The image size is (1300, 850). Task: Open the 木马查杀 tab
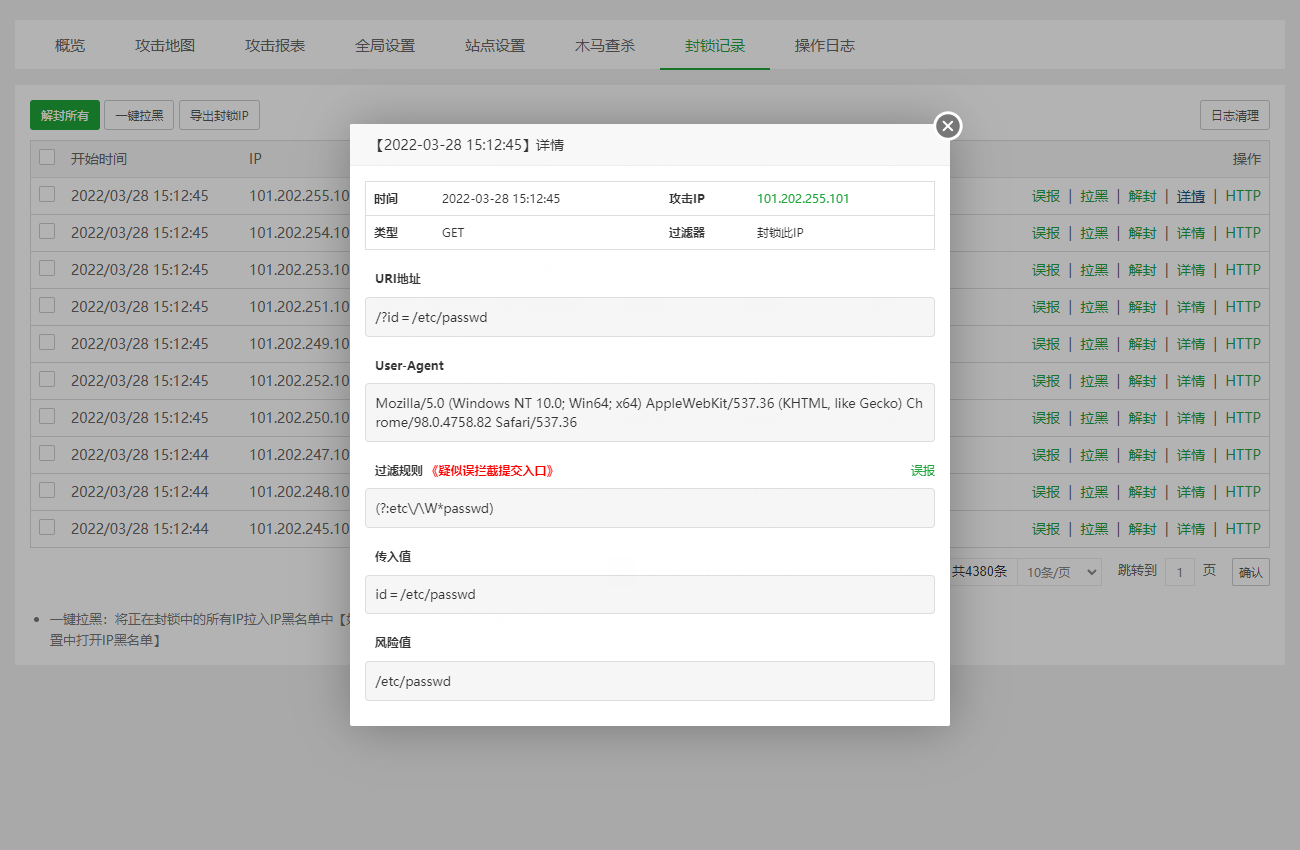point(604,45)
